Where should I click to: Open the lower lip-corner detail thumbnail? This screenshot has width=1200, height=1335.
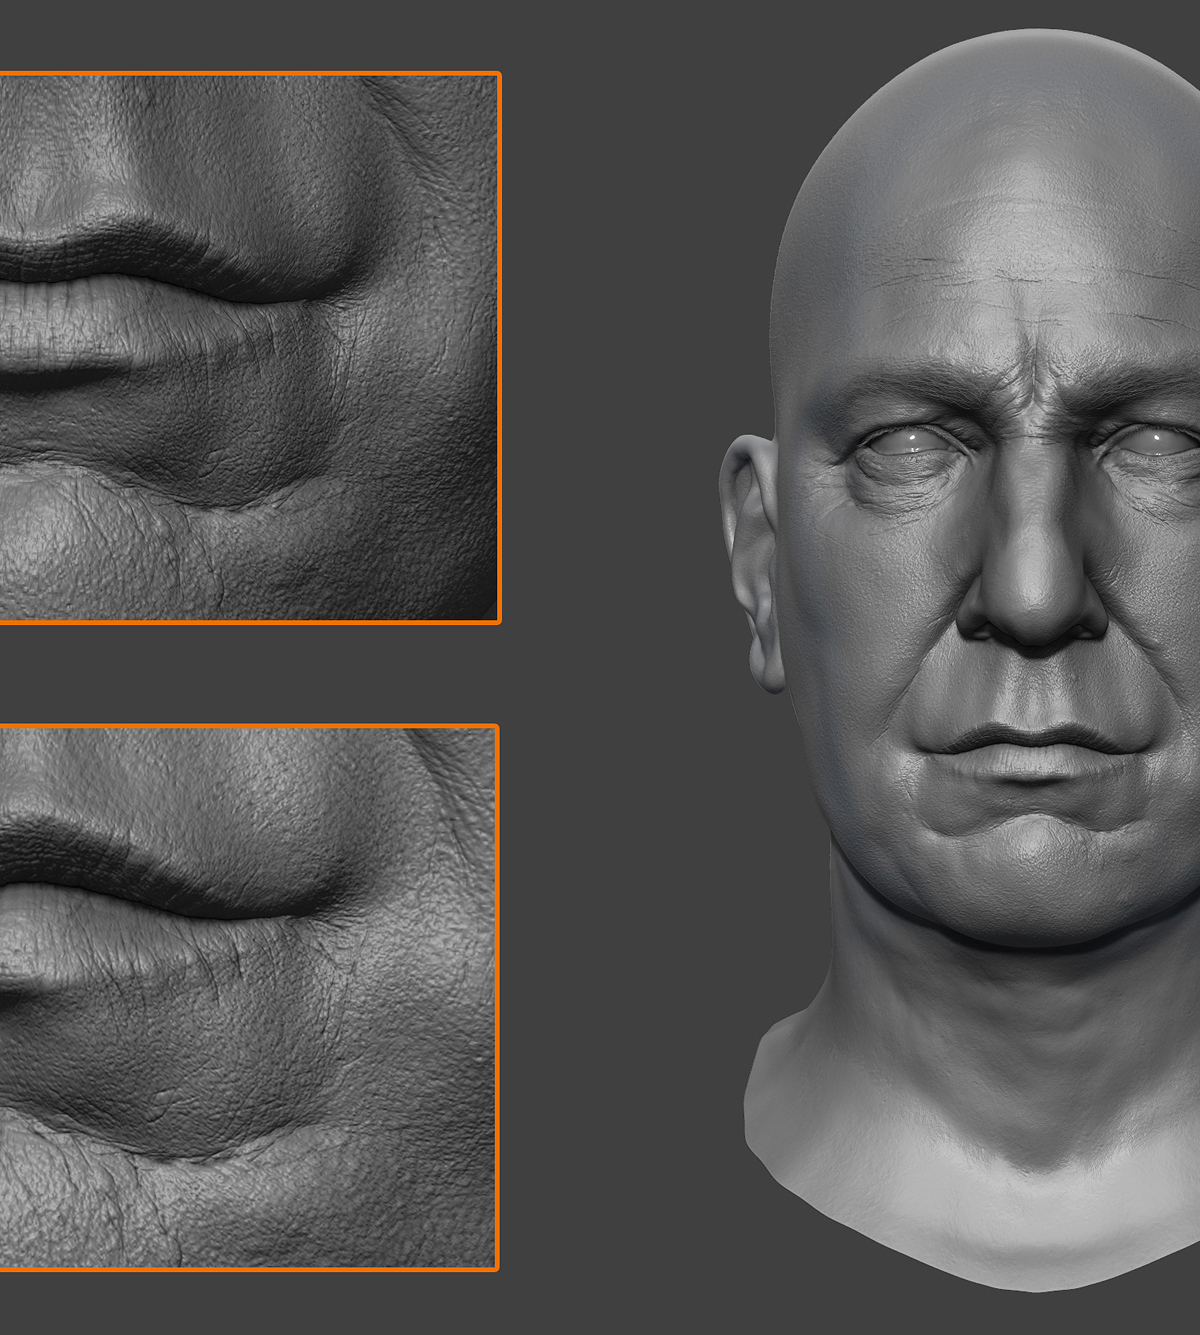click(249, 998)
